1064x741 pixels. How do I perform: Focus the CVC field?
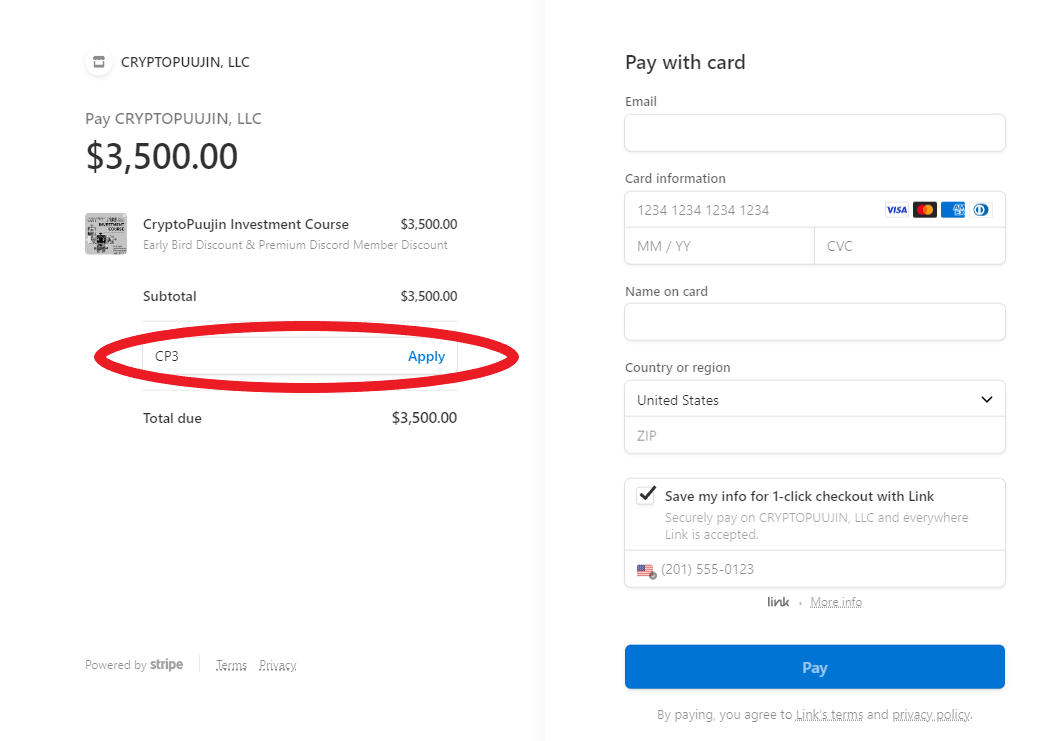tap(910, 246)
